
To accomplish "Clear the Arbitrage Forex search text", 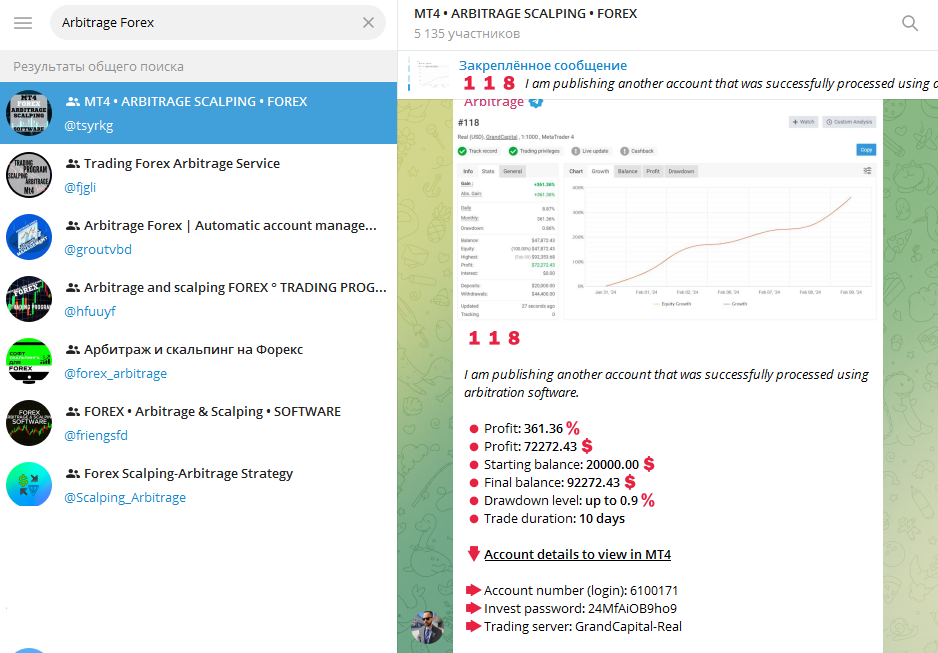I will [x=368, y=23].
